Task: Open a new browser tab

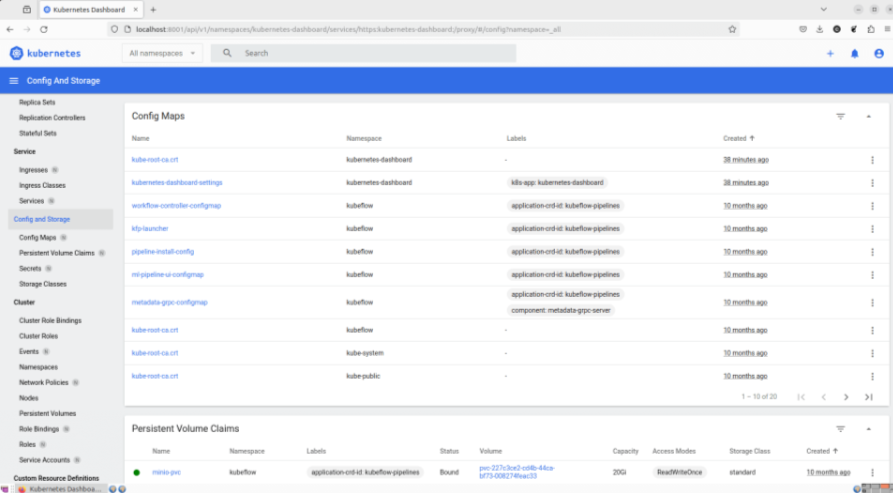Action: 153,10
